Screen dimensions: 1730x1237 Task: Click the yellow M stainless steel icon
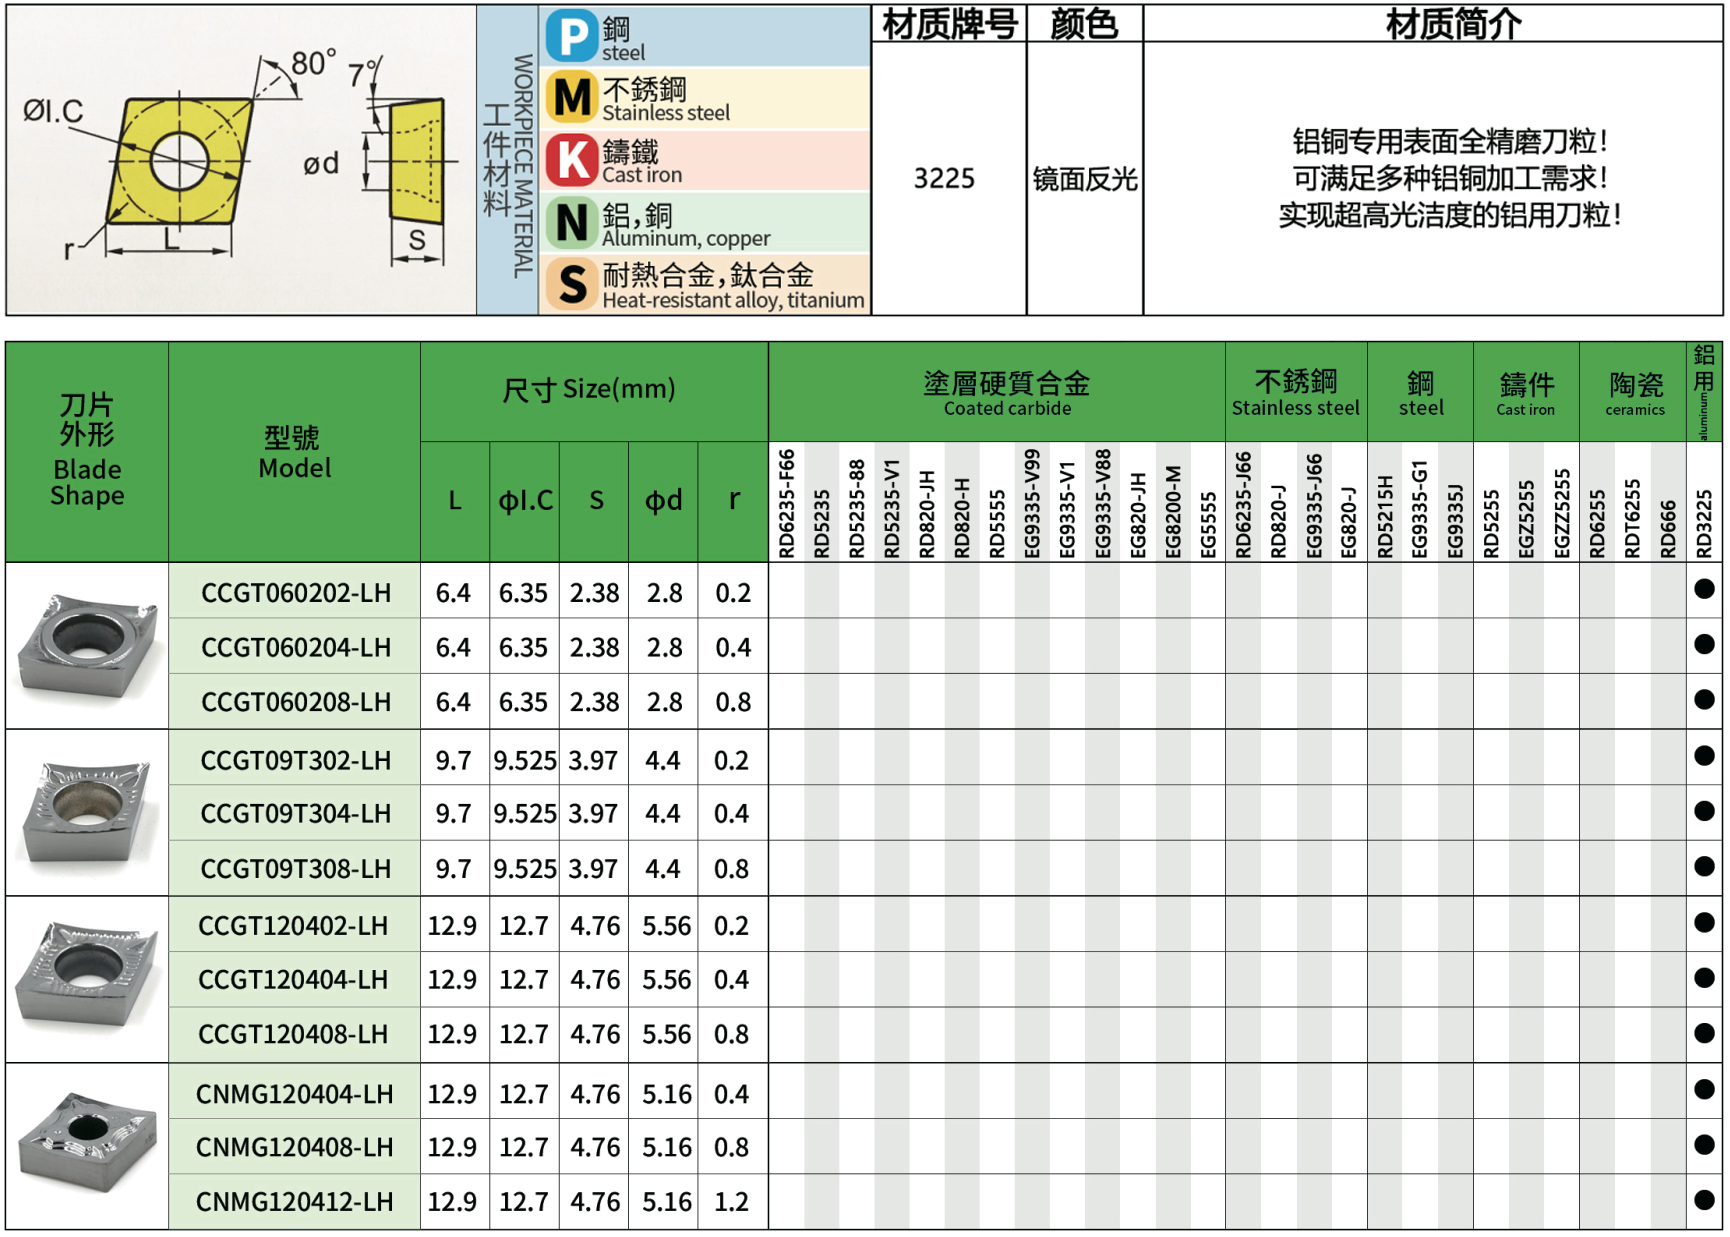tap(572, 99)
